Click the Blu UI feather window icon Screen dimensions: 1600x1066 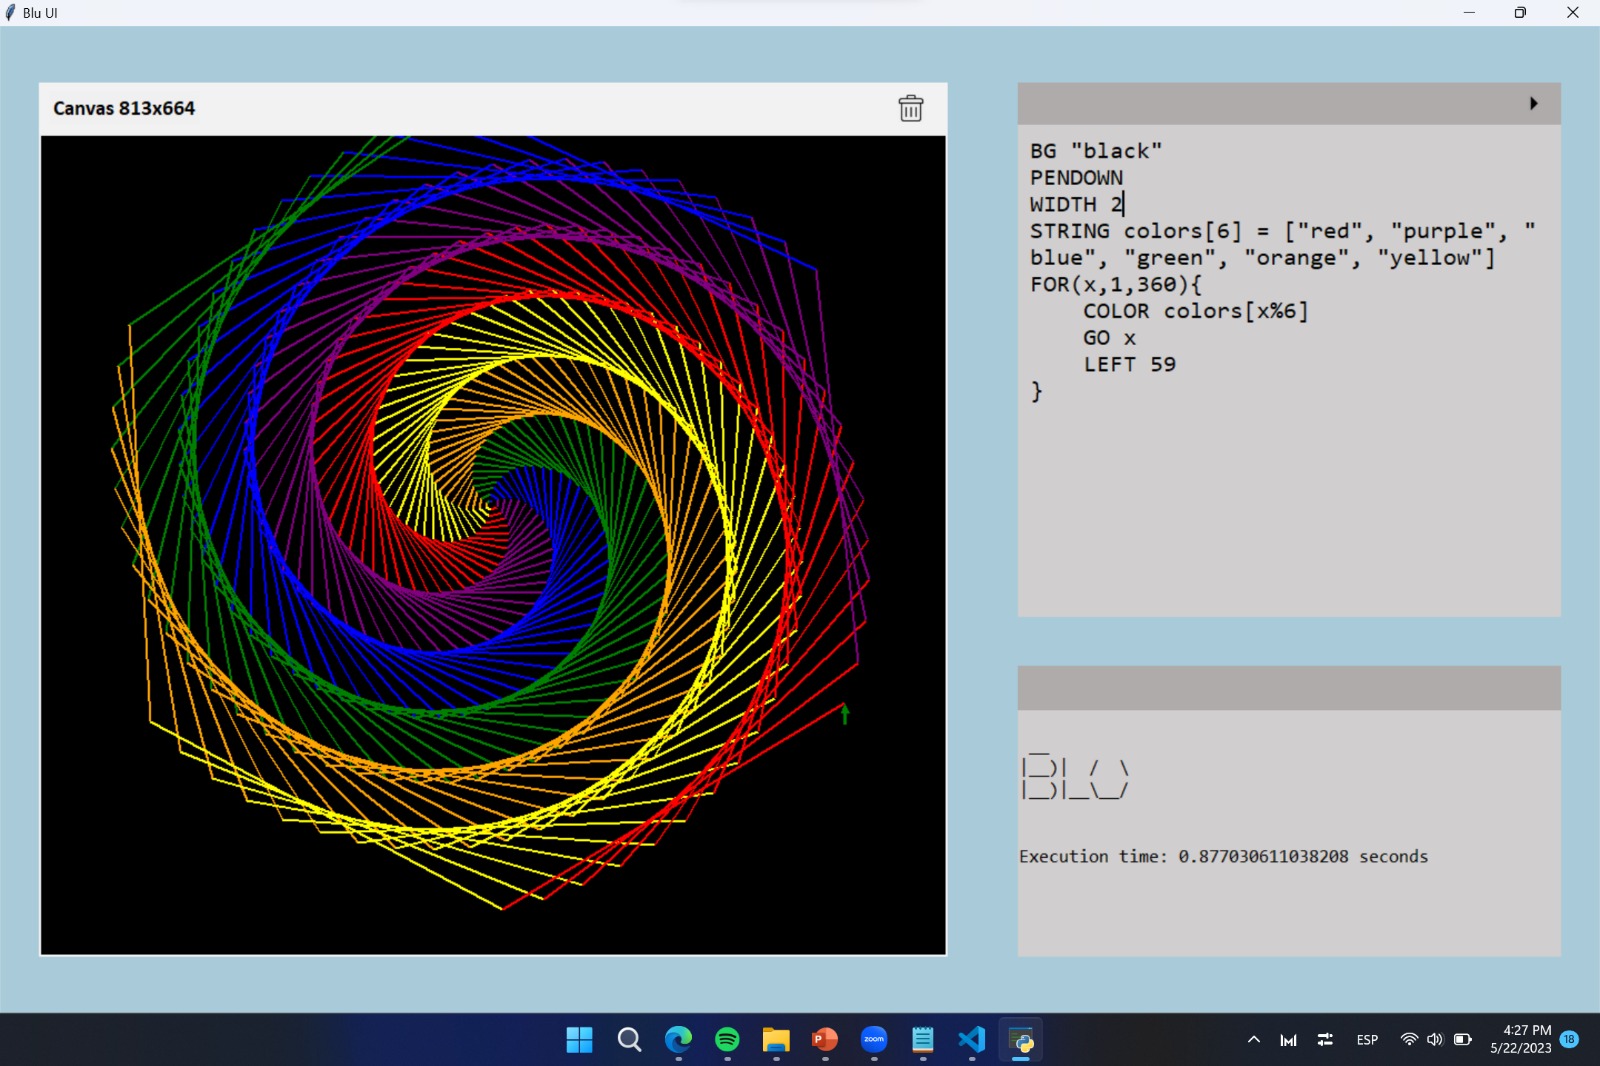click(x=11, y=13)
